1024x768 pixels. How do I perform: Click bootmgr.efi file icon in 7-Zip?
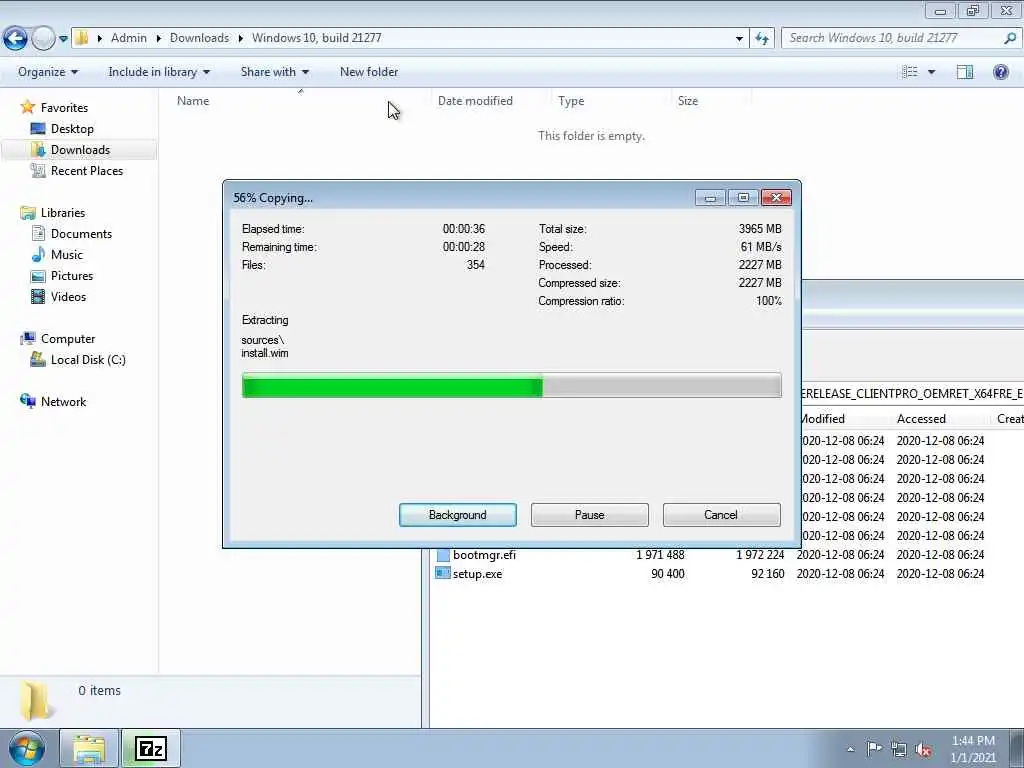443,555
